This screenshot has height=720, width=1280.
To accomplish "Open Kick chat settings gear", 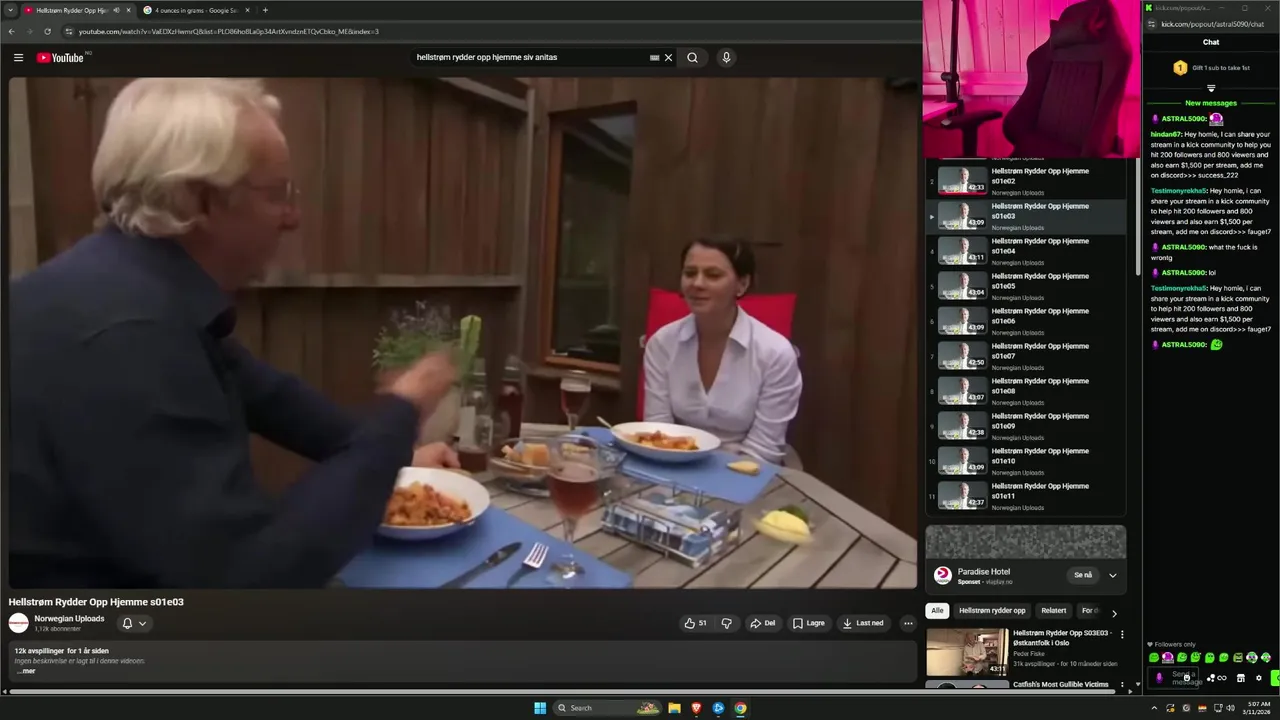I will (1259, 678).
